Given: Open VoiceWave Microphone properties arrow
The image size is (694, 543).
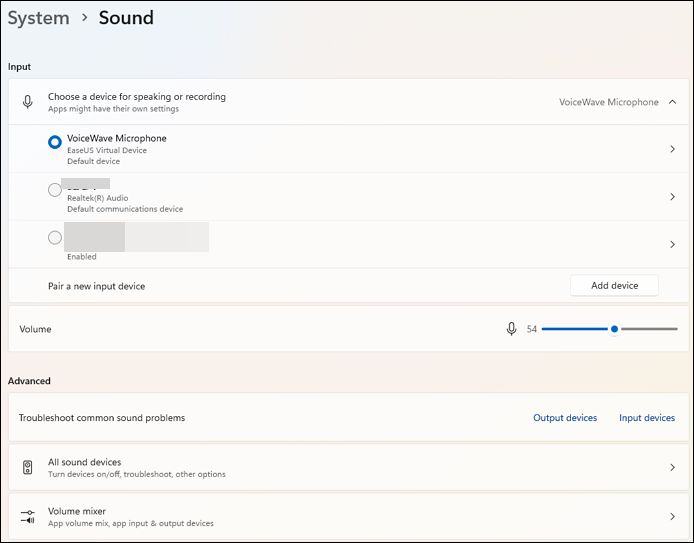Looking at the screenshot, I should point(672,149).
